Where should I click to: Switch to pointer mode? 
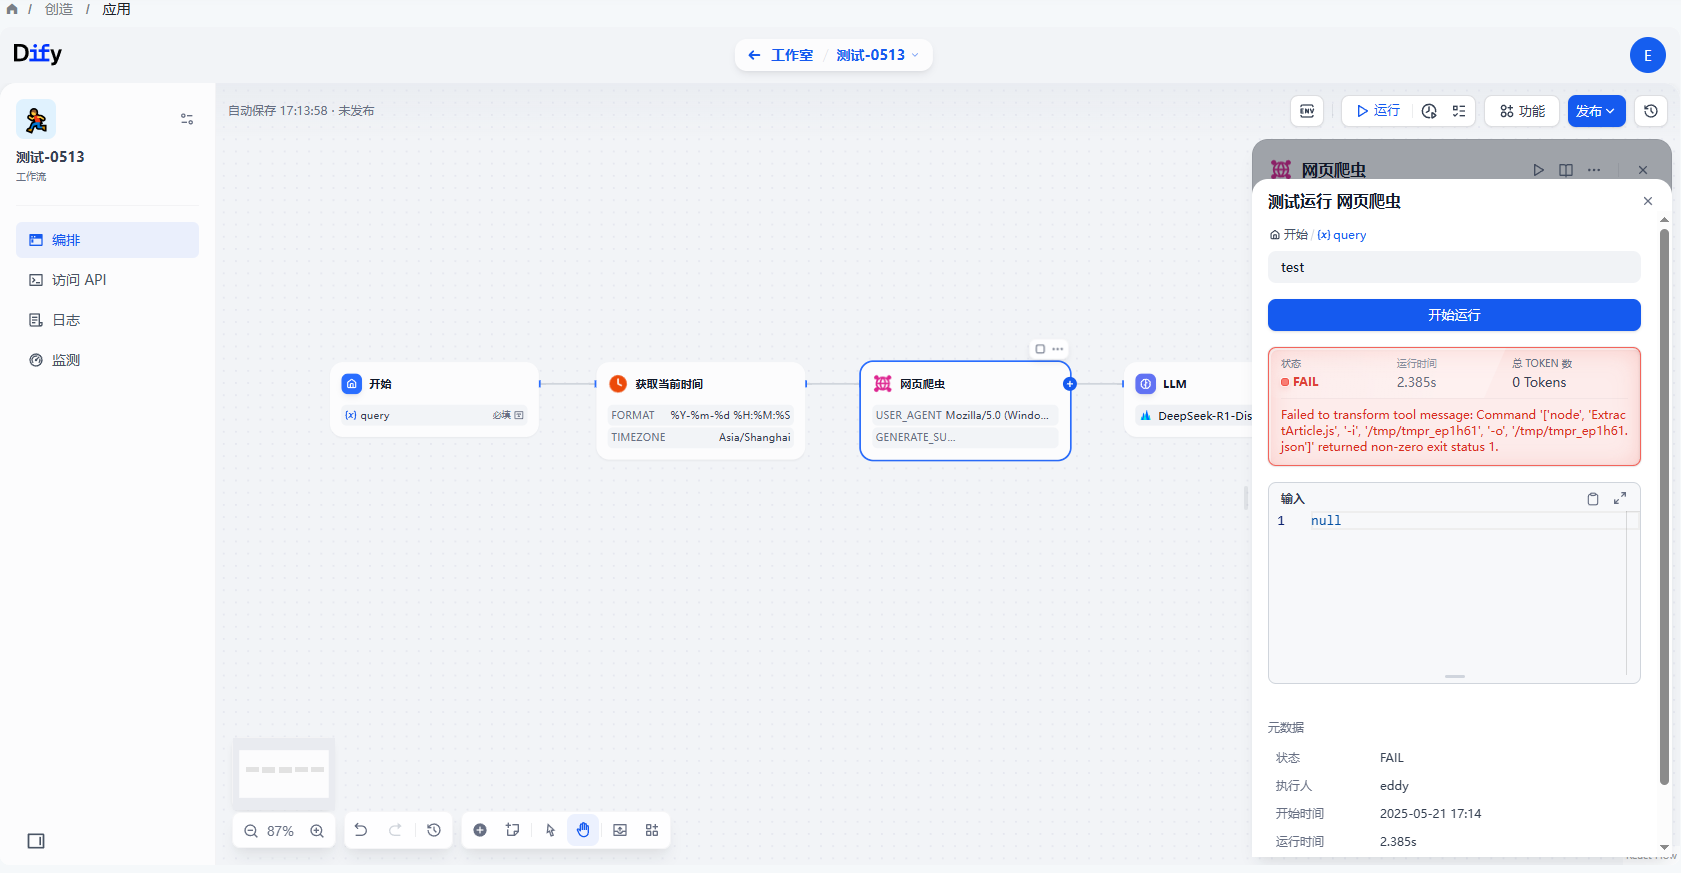pos(550,830)
